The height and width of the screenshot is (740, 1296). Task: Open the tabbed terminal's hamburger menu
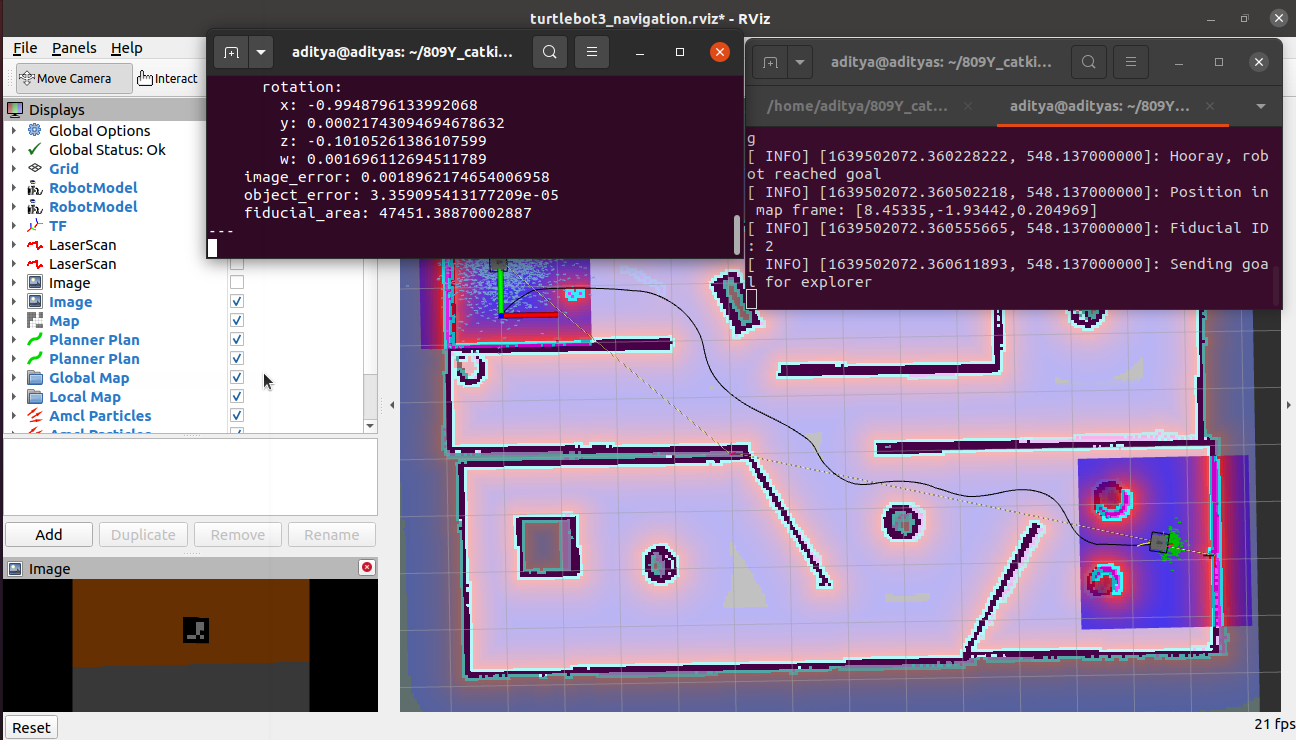click(x=1130, y=62)
